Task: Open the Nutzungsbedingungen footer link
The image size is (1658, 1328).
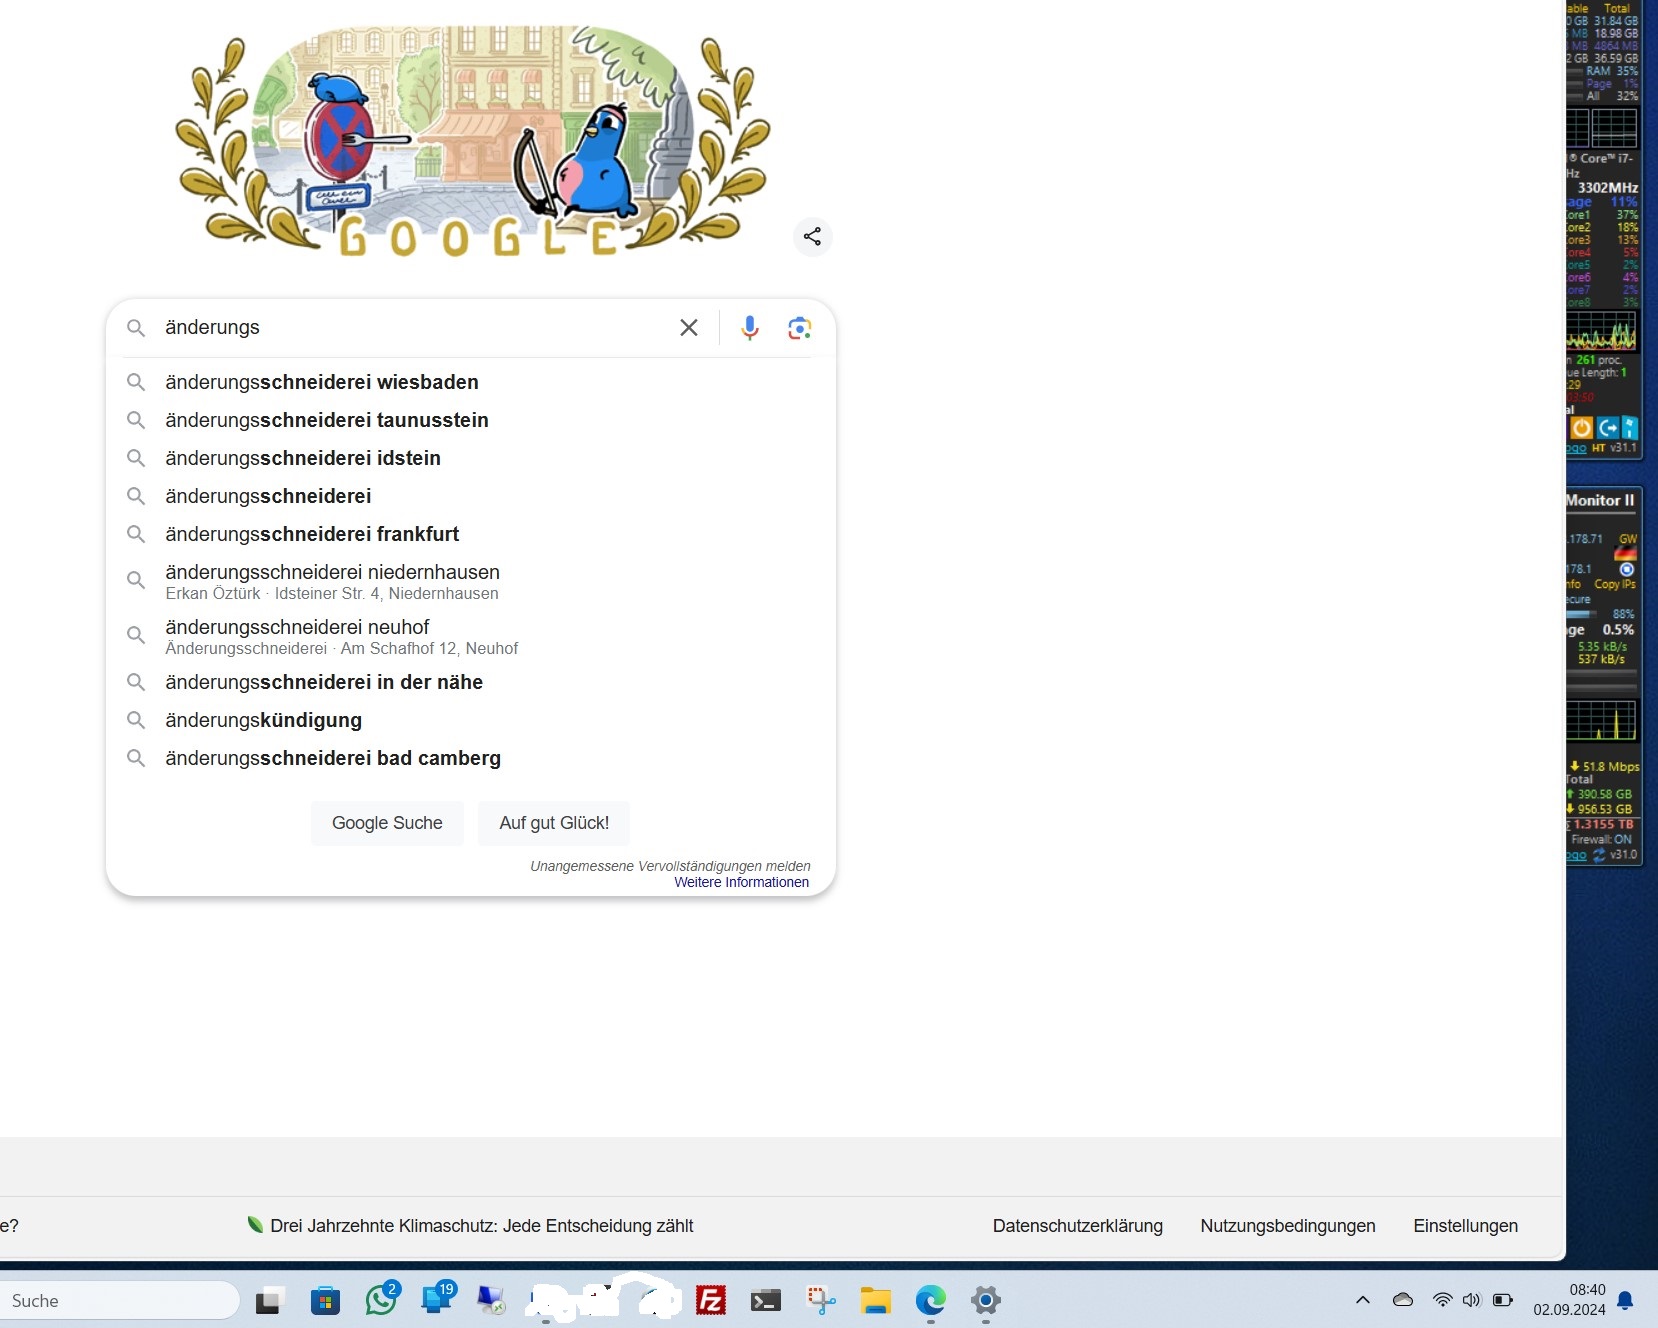Action: coord(1288,1226)
